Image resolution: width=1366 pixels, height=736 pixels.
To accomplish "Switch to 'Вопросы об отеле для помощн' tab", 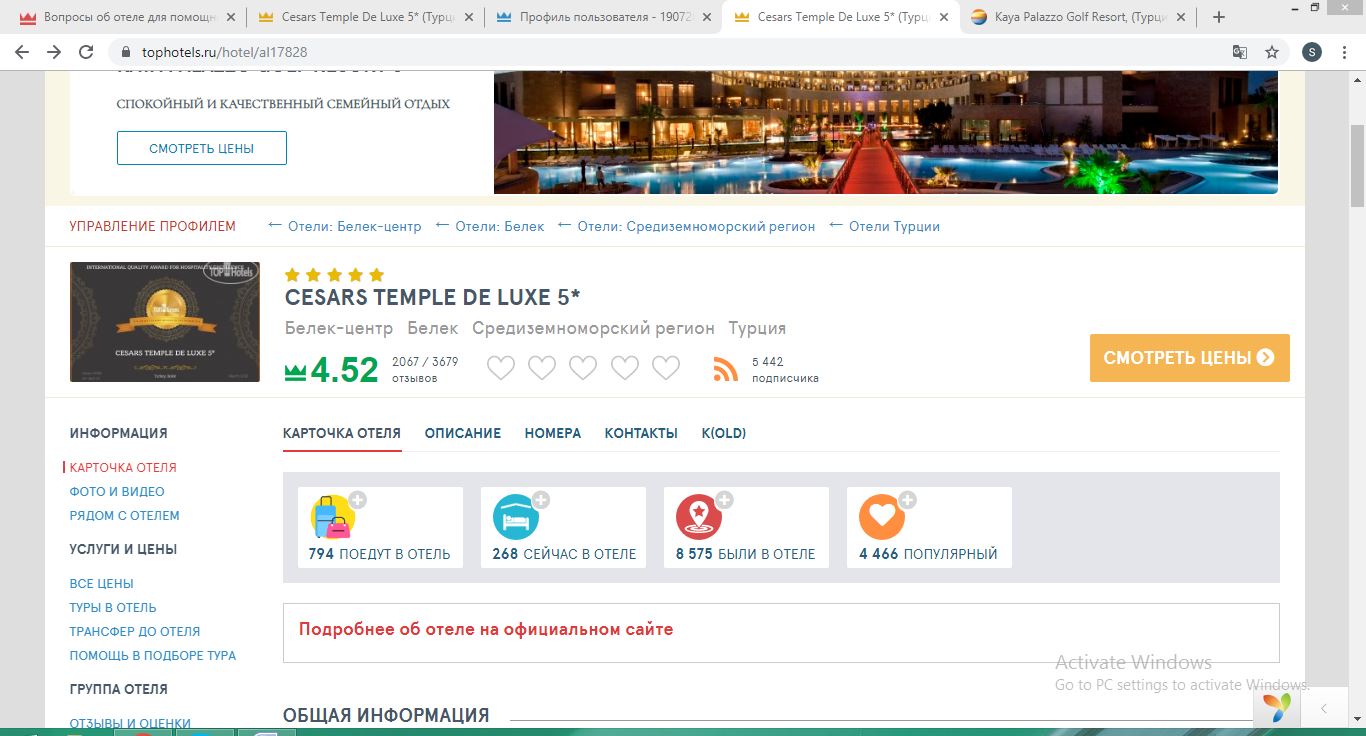I will tap(125, 17).
